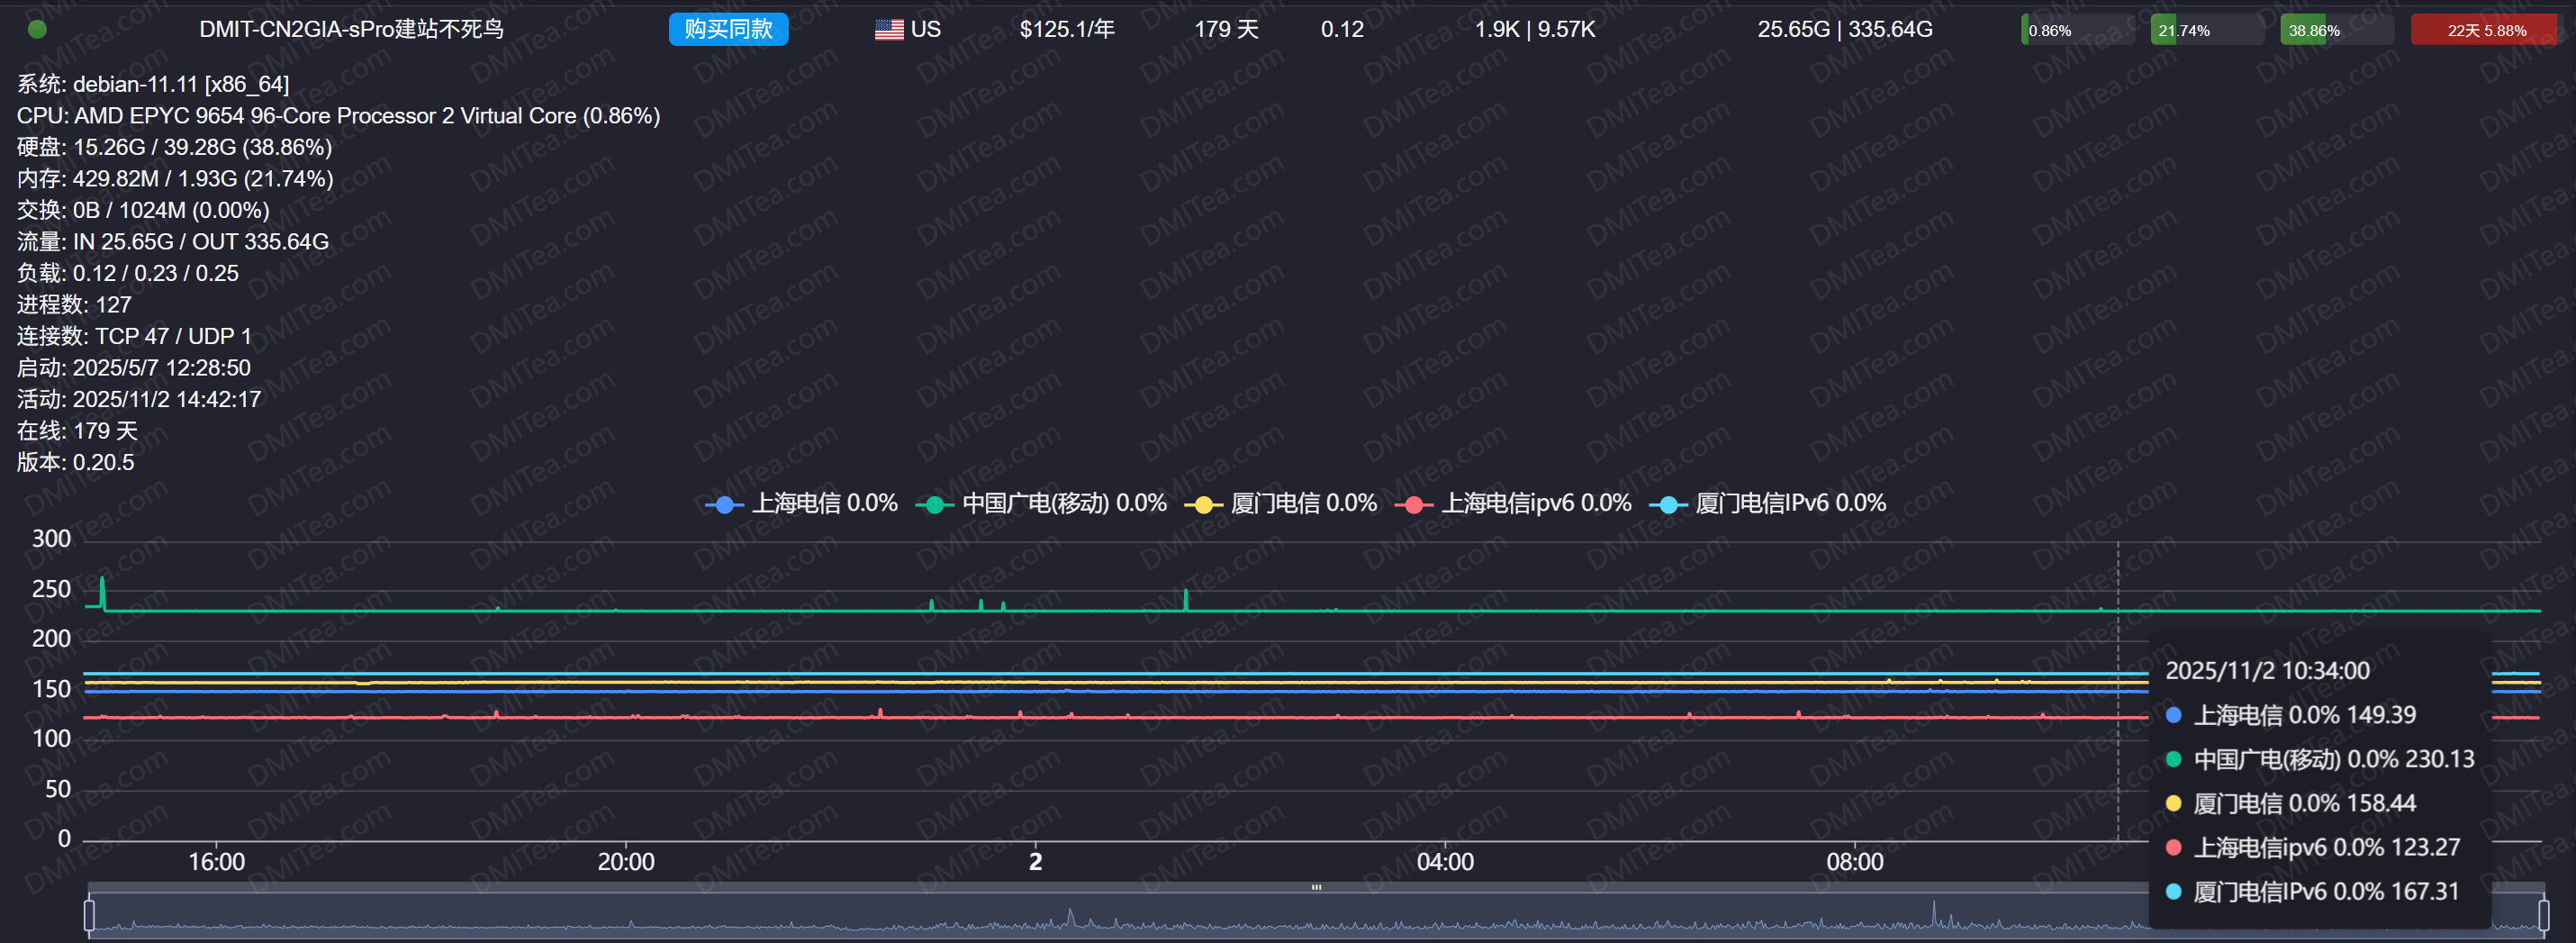Click the $125.1/年 price cell
Screen dimensions: 2576x943
1066,29
